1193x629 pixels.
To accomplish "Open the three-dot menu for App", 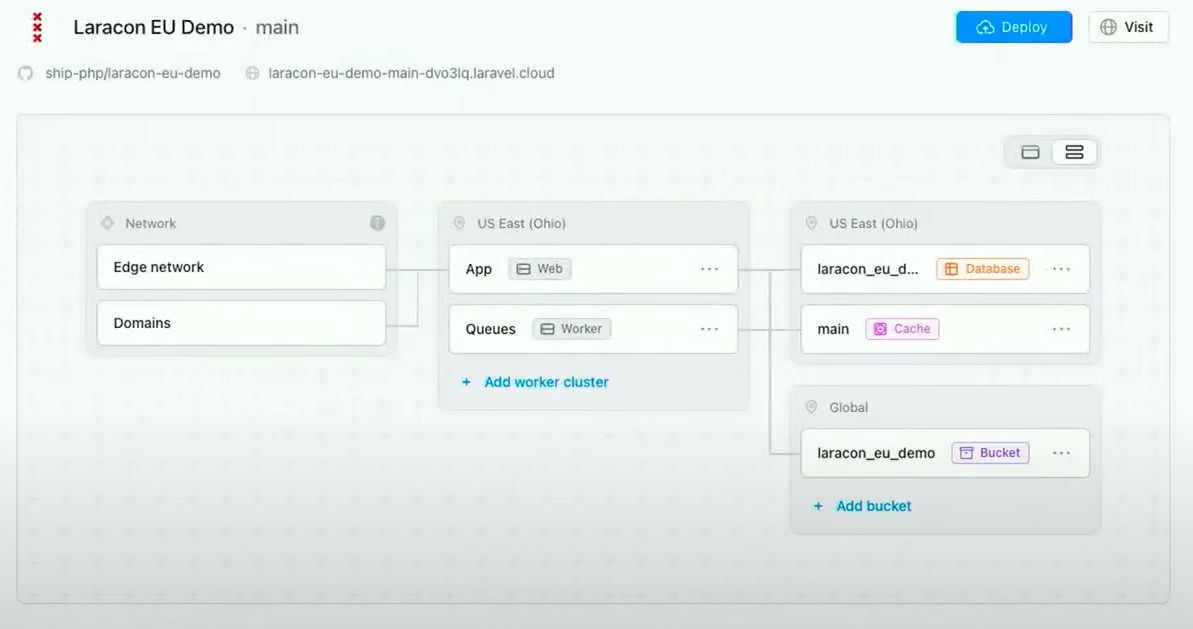I will point(709,268).
